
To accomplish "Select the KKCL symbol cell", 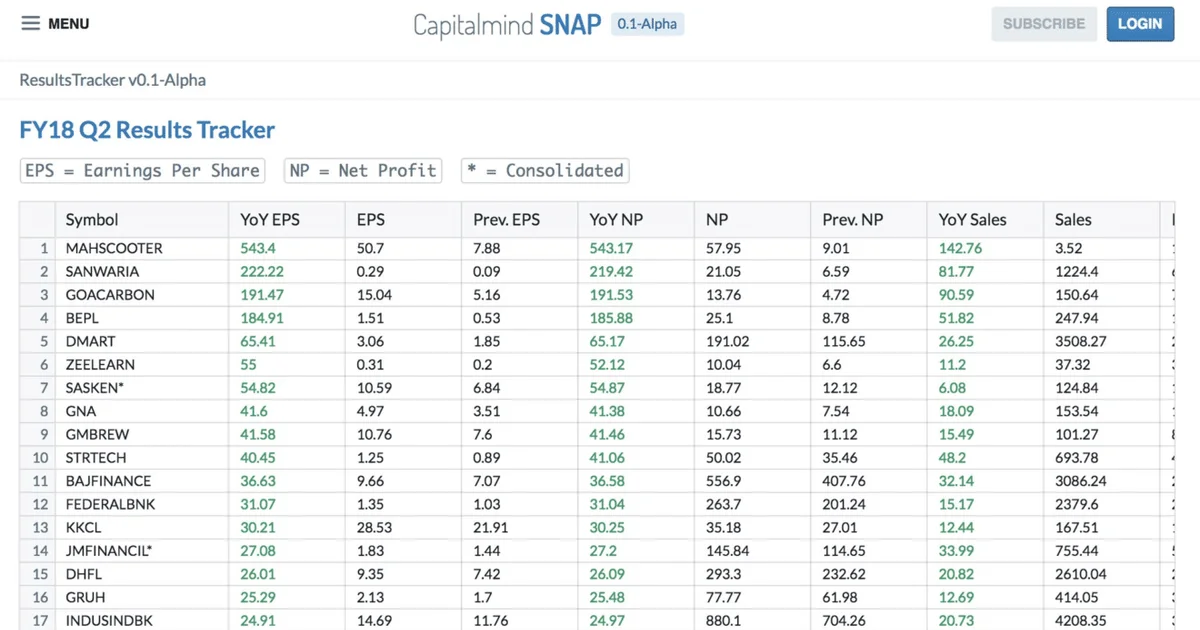I will pyautogui.click(x=143, y=527).
